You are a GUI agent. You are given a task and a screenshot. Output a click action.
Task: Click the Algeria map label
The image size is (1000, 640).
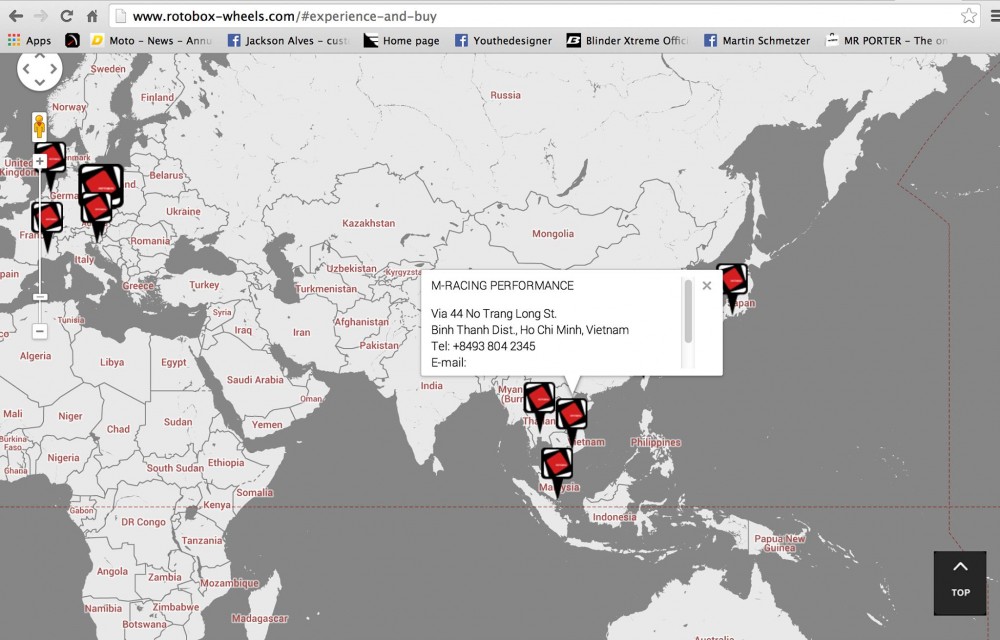[35, 356]
